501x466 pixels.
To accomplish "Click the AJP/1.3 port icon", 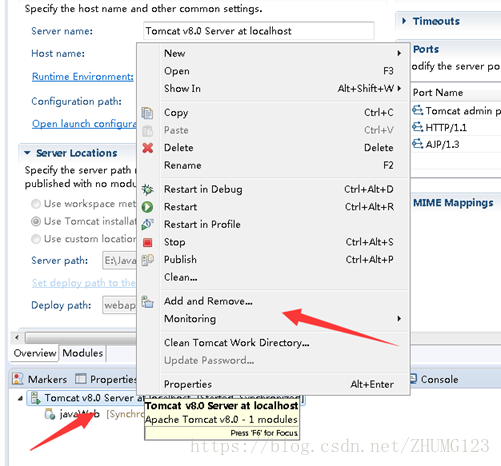I will (418, 144).
